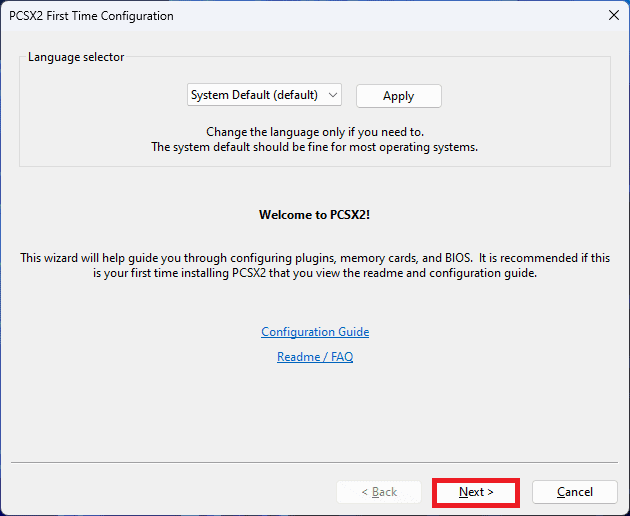This screenshot has width=630, height=516.
Task: Expand the language dropdown chevron arrow
Action: click(333, 95)
